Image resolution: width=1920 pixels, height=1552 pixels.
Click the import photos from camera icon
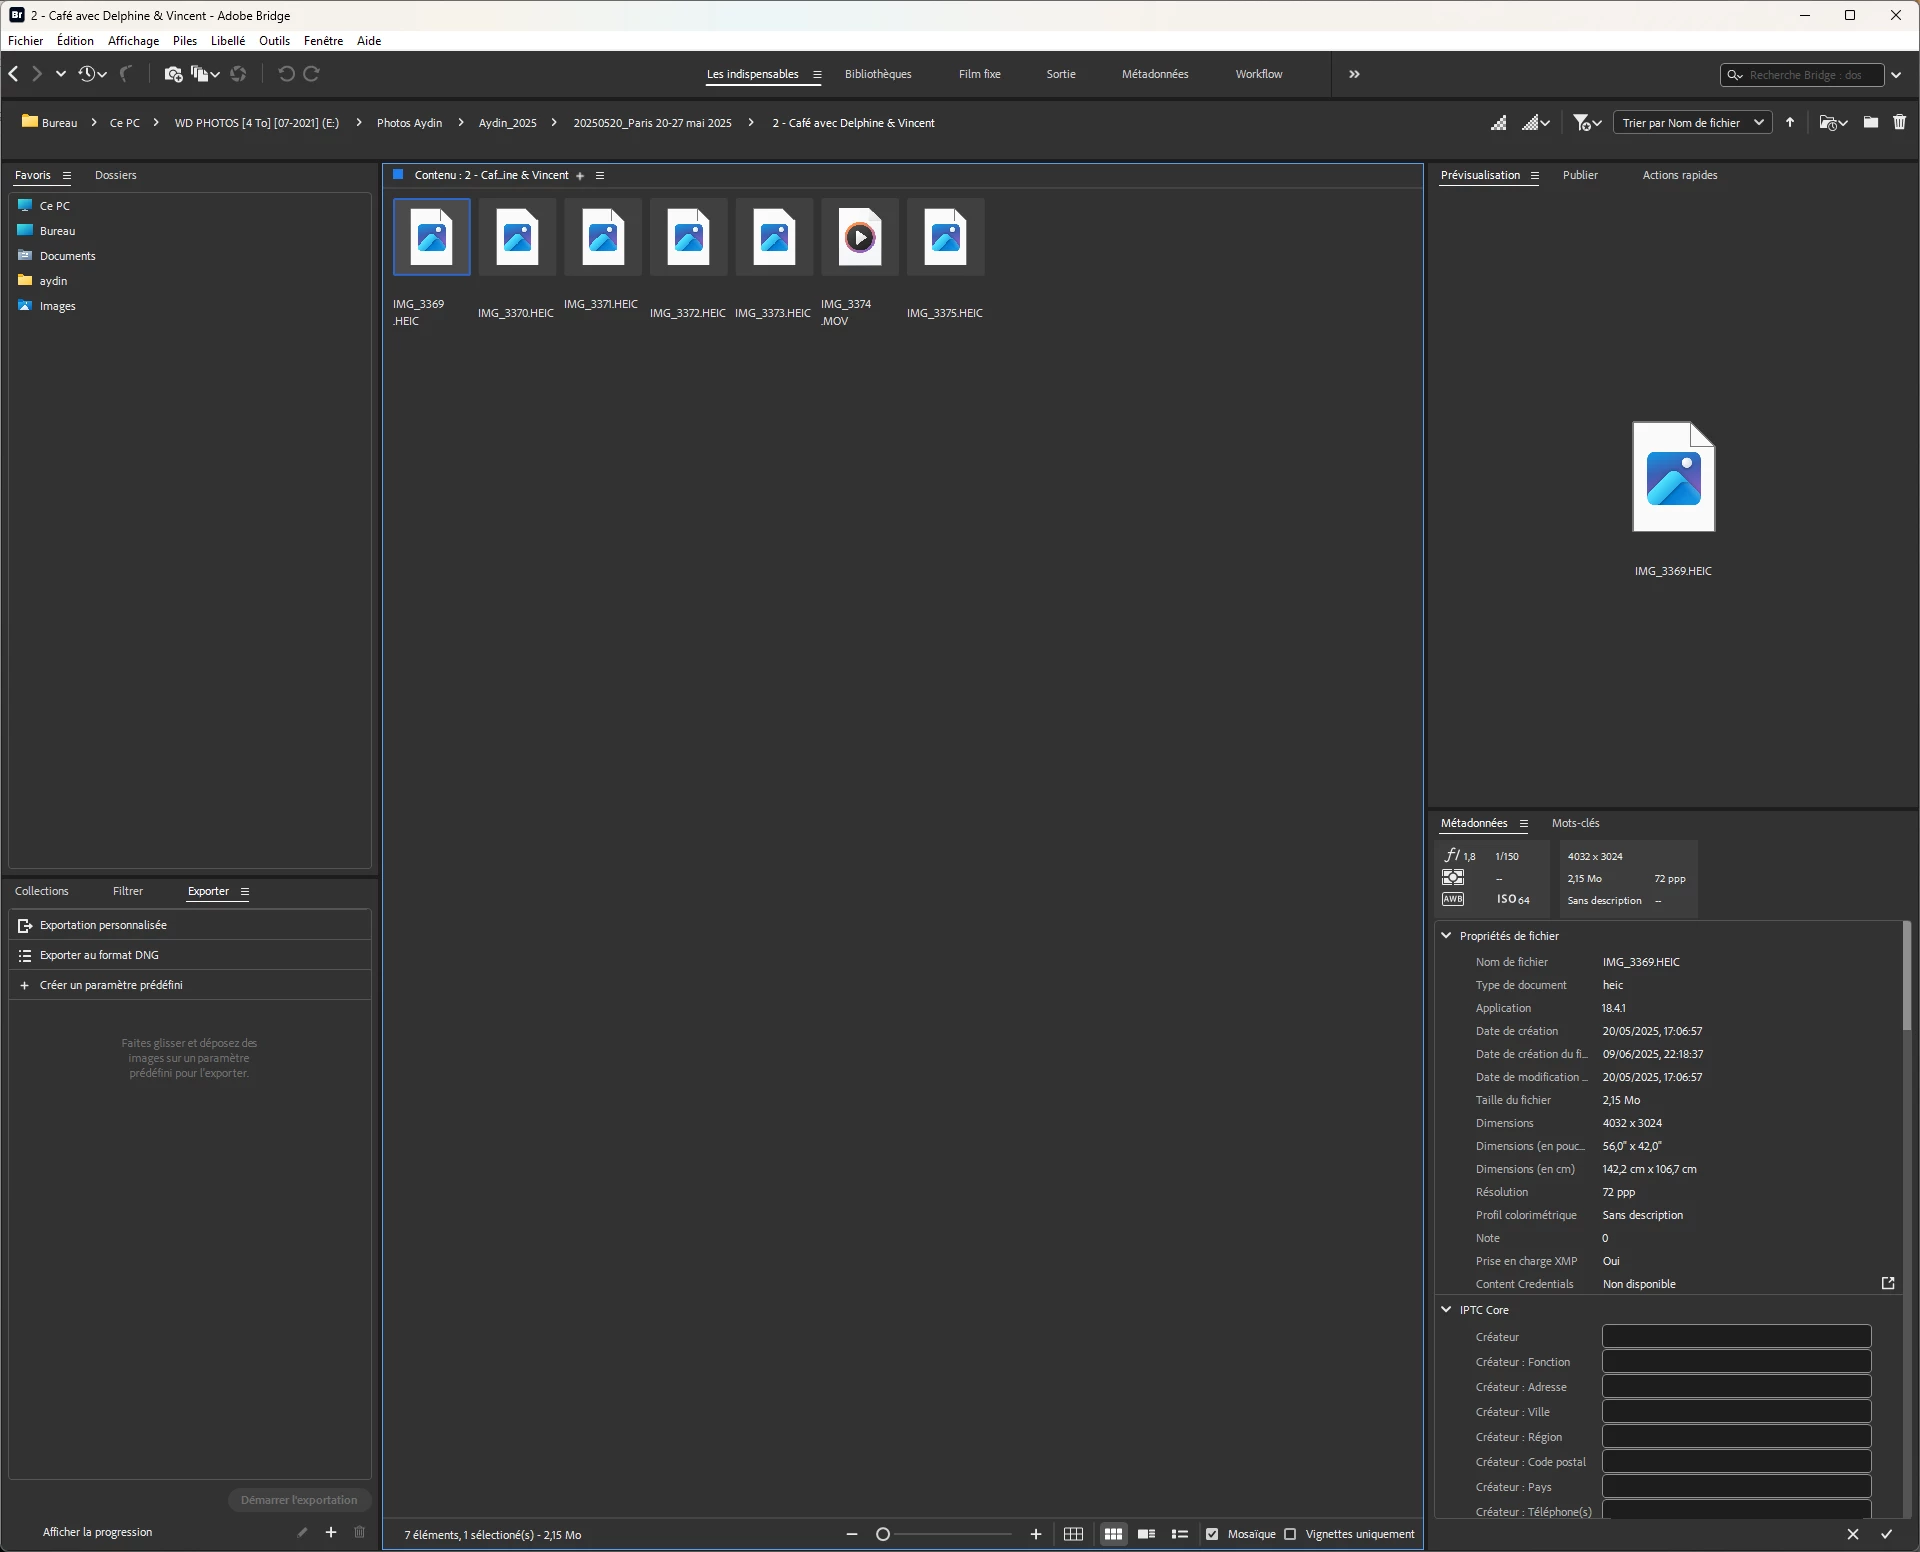(x=172, y=74)
